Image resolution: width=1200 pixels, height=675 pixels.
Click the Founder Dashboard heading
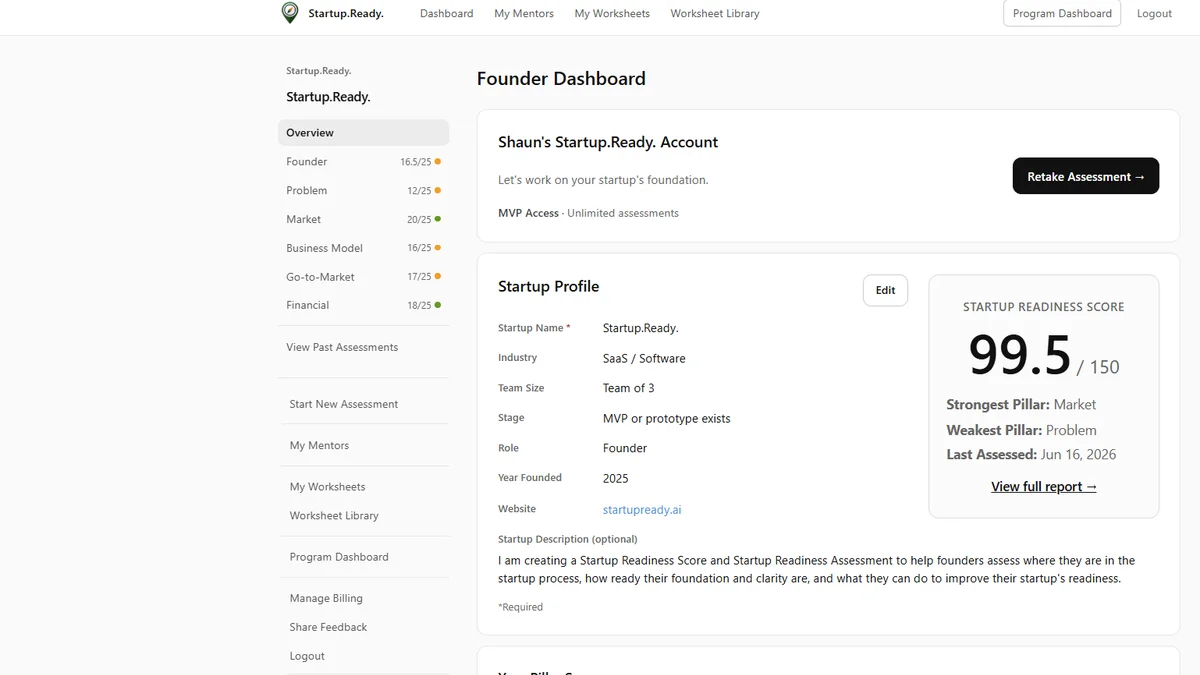tap(561, 79)
